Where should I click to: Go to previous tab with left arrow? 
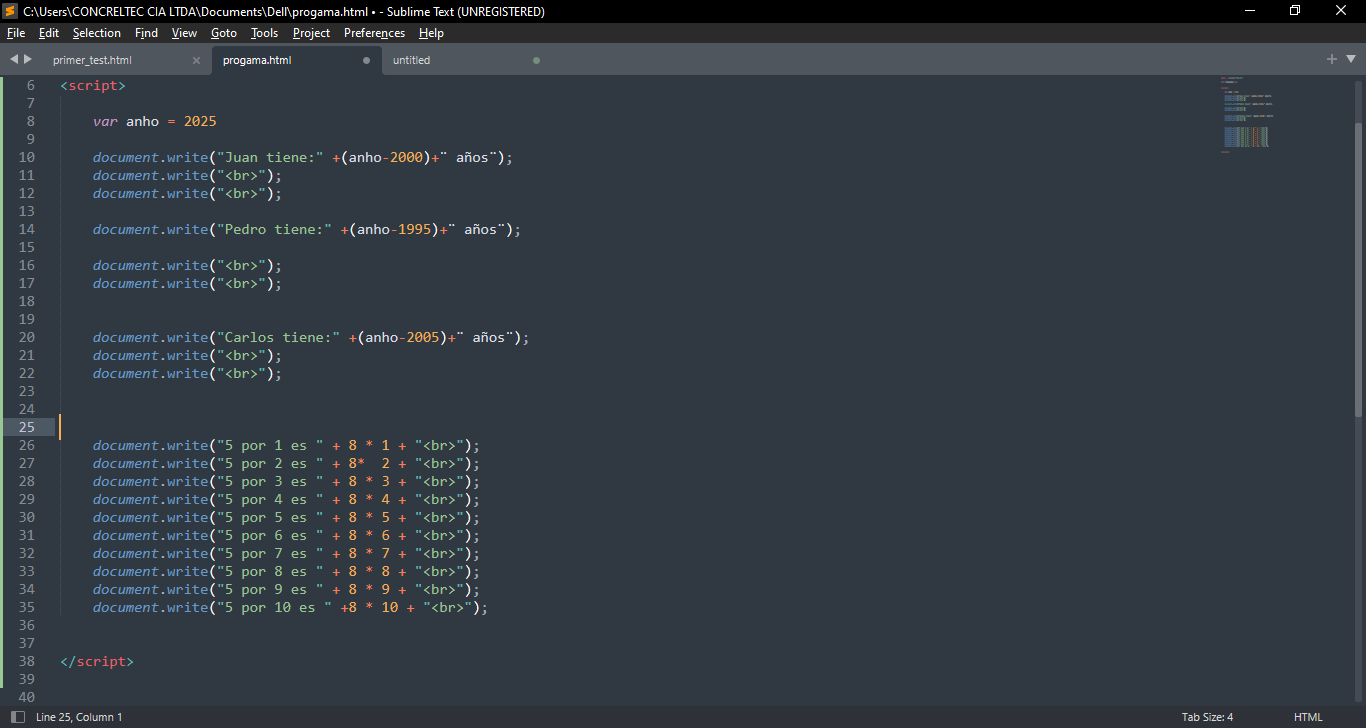[14, 59]
